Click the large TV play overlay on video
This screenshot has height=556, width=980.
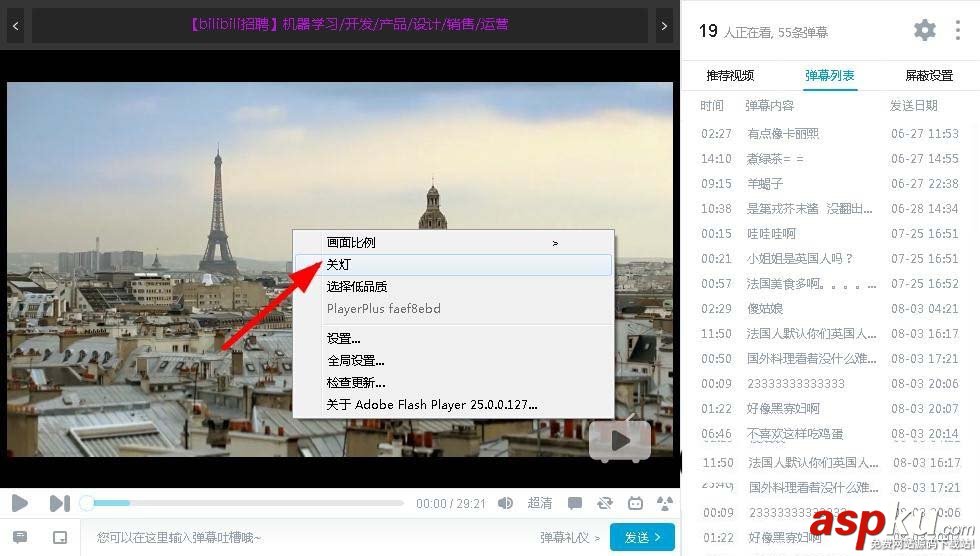(x=620, y=440)
